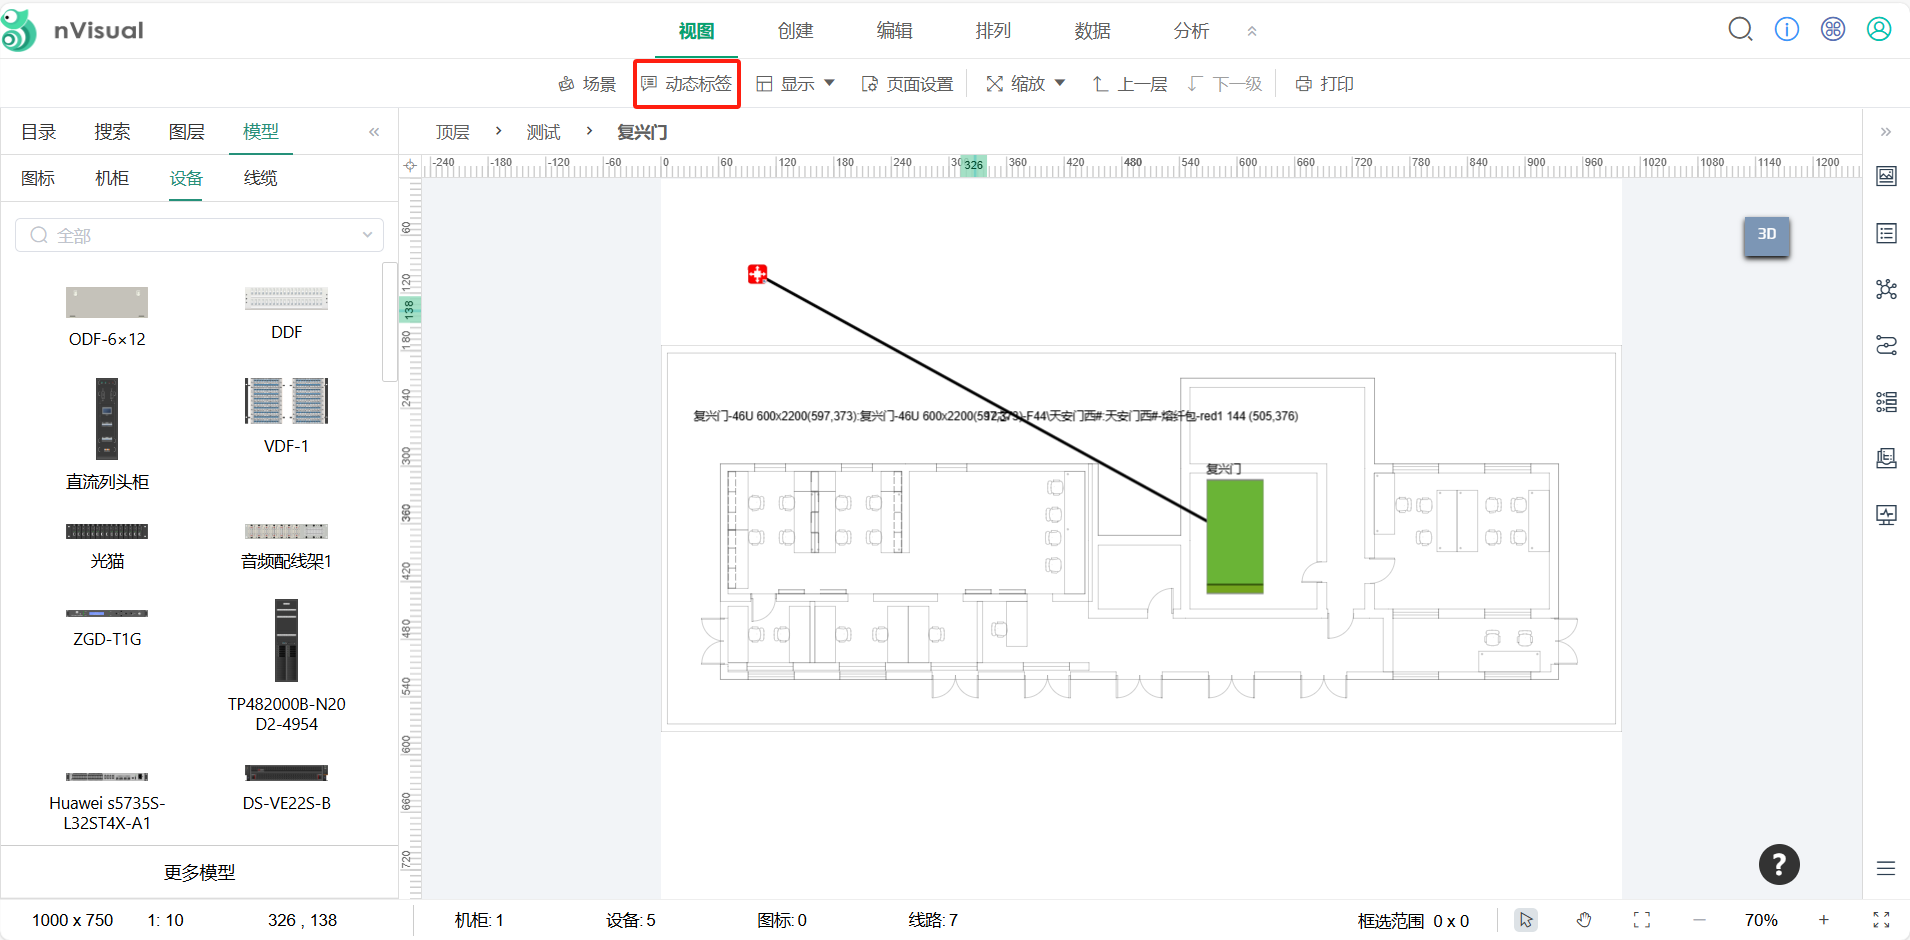This screenshot has width=1910, height=940.
Task: Open the app grid icon in header
Action: (x=1833, y=30)
